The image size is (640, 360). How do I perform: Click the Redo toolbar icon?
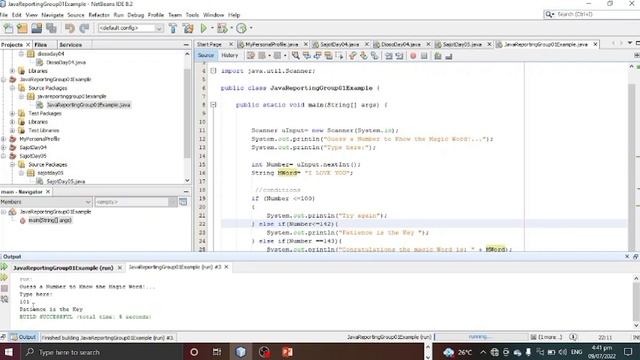pos(84,28)
